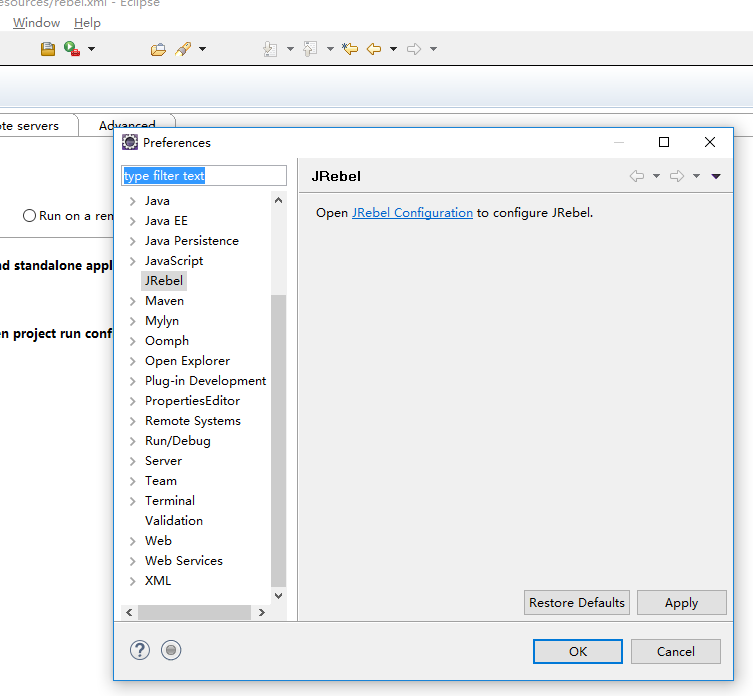Viewport: 753px width, 696px height.
Task: Click the tree scroll down arrow
Action: pos(279,596)
